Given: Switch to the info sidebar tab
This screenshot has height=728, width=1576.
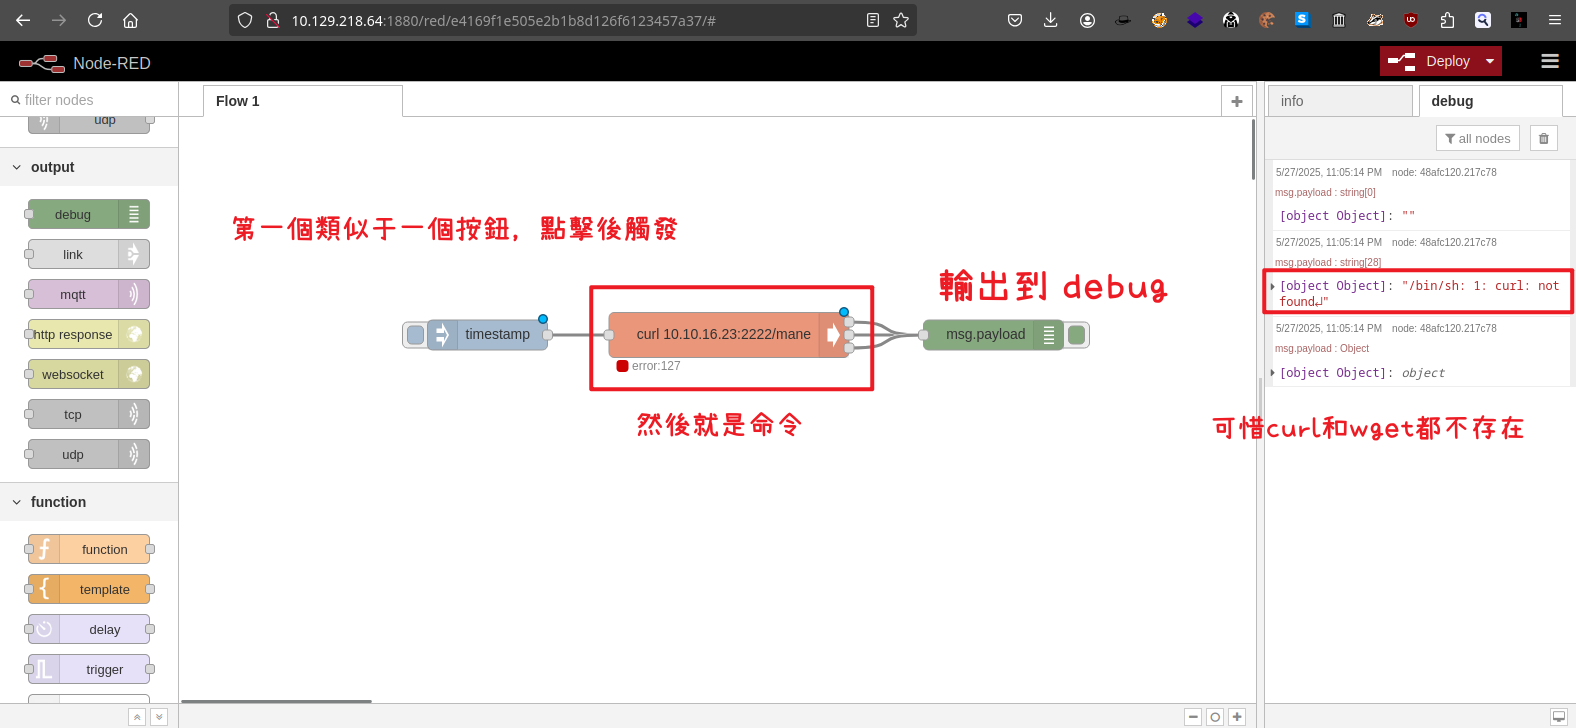Looking at the screenshot, I should coord(1340,101).
